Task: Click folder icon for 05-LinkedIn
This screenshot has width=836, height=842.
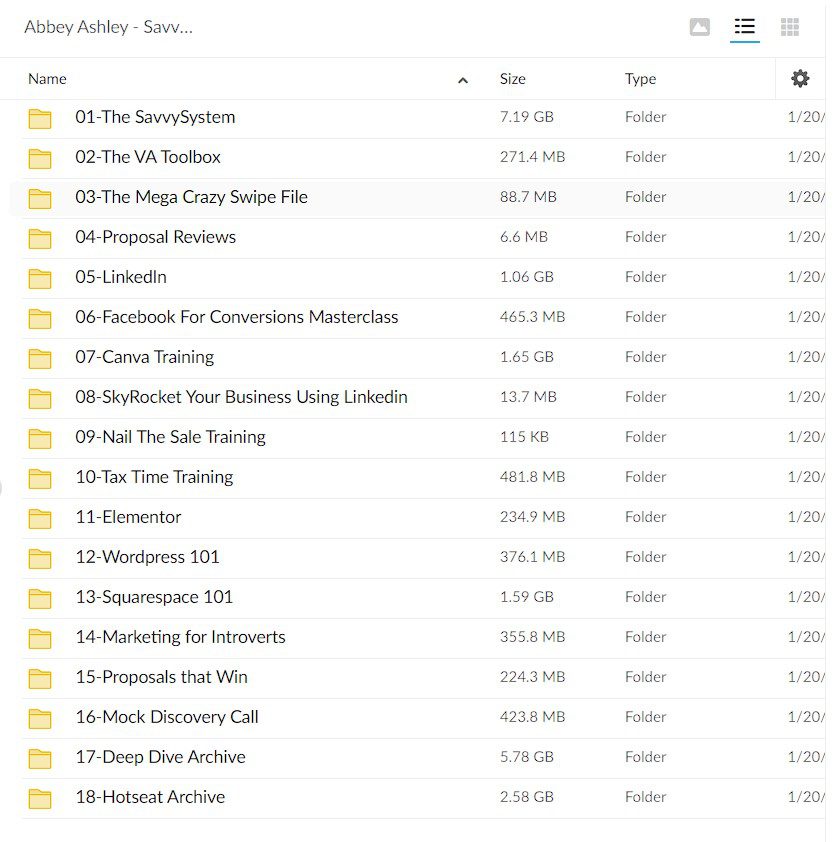Action: [x=40, y=278]
